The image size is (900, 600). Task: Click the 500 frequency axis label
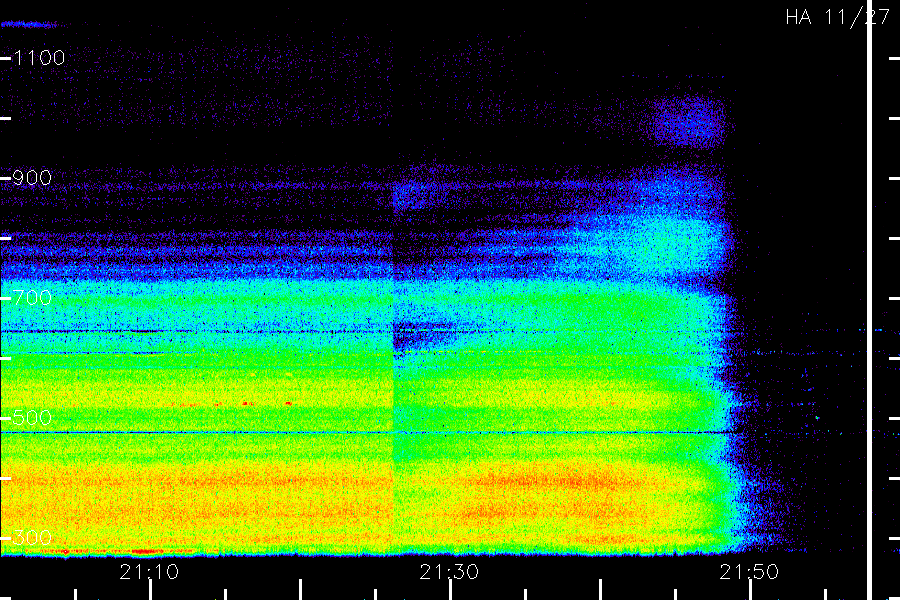pyautogui.click(x=32, y=418)
